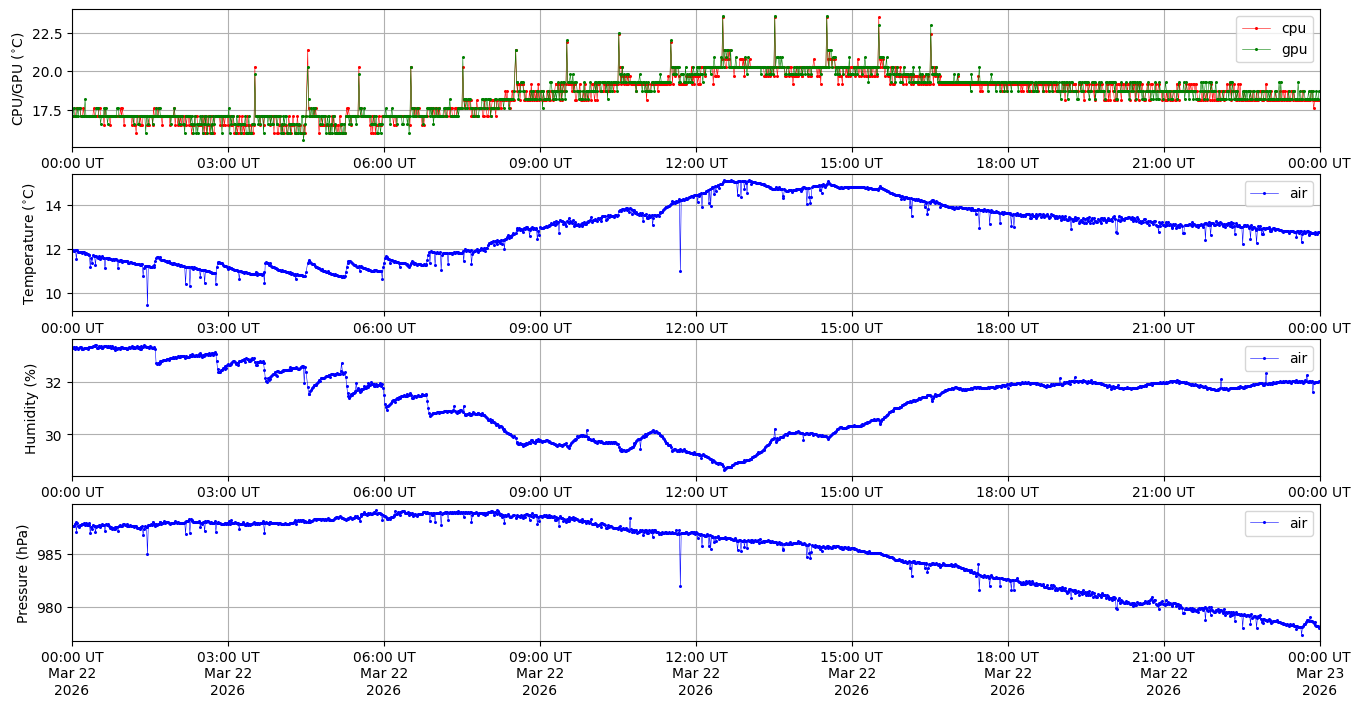
Task: Click the 00:00 UT Mar 23 2026 tick label
Action: pos(1319,672)
